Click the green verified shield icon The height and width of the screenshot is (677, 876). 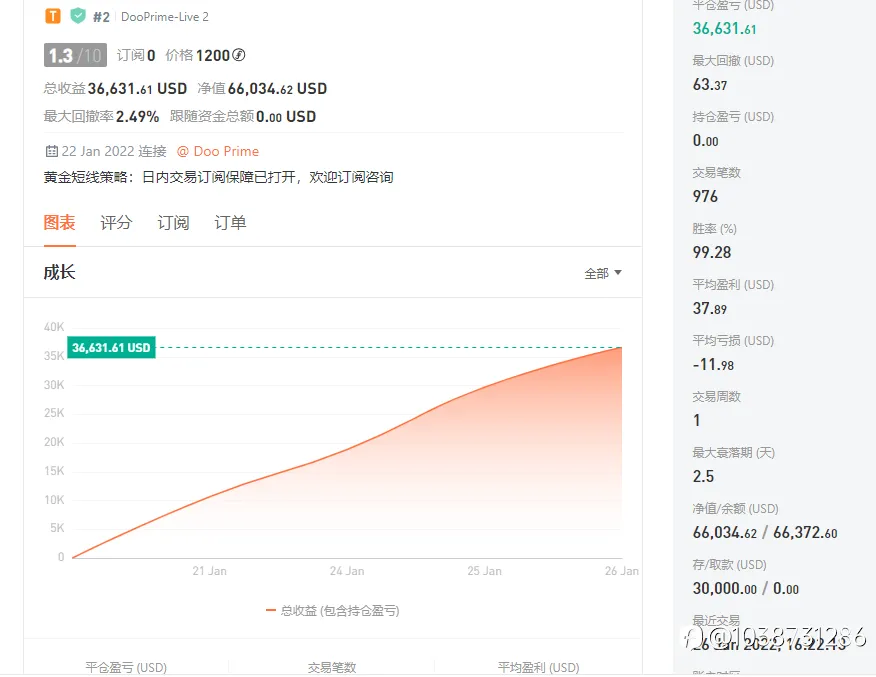tap(78, 16)
